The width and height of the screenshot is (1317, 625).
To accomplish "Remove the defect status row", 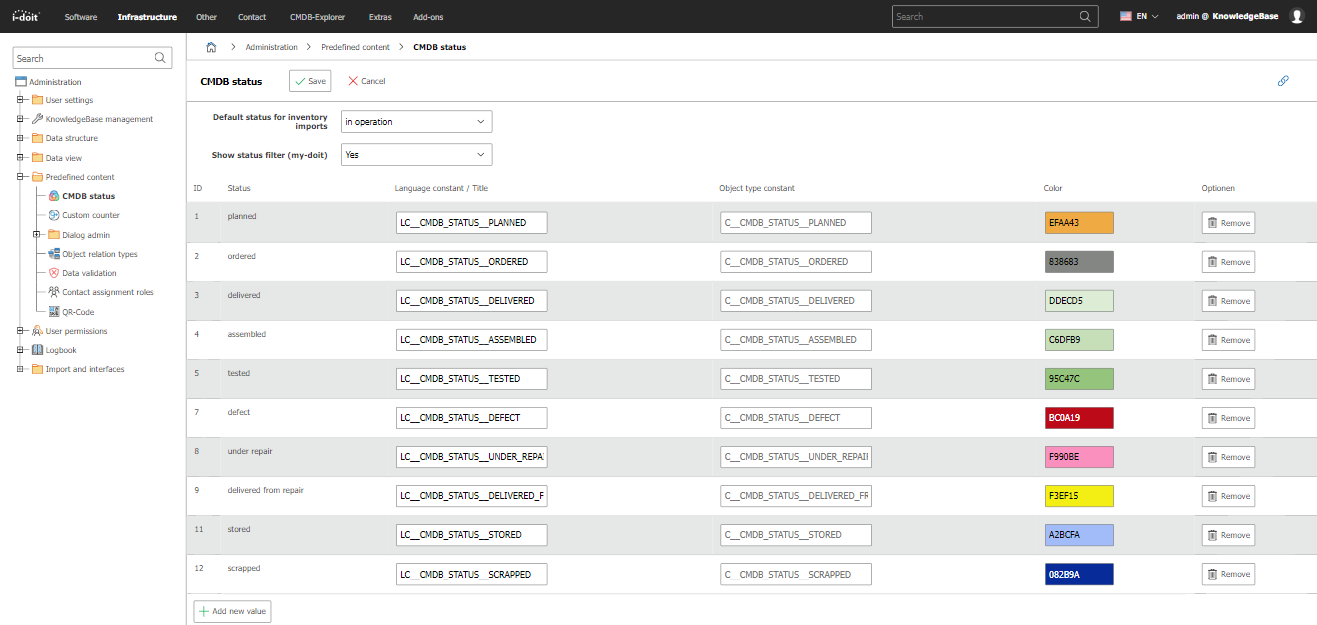I will click(x=1228, y=418).
